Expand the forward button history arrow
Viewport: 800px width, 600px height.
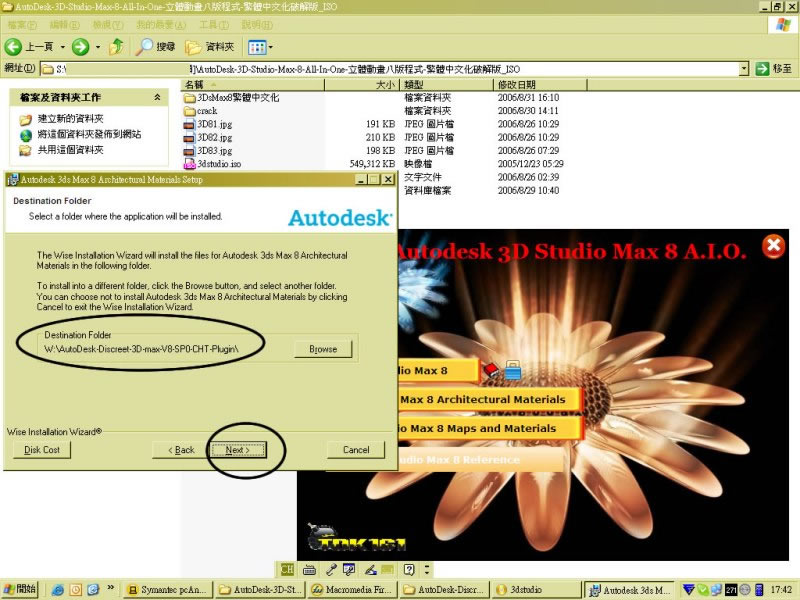pos(97,47)
